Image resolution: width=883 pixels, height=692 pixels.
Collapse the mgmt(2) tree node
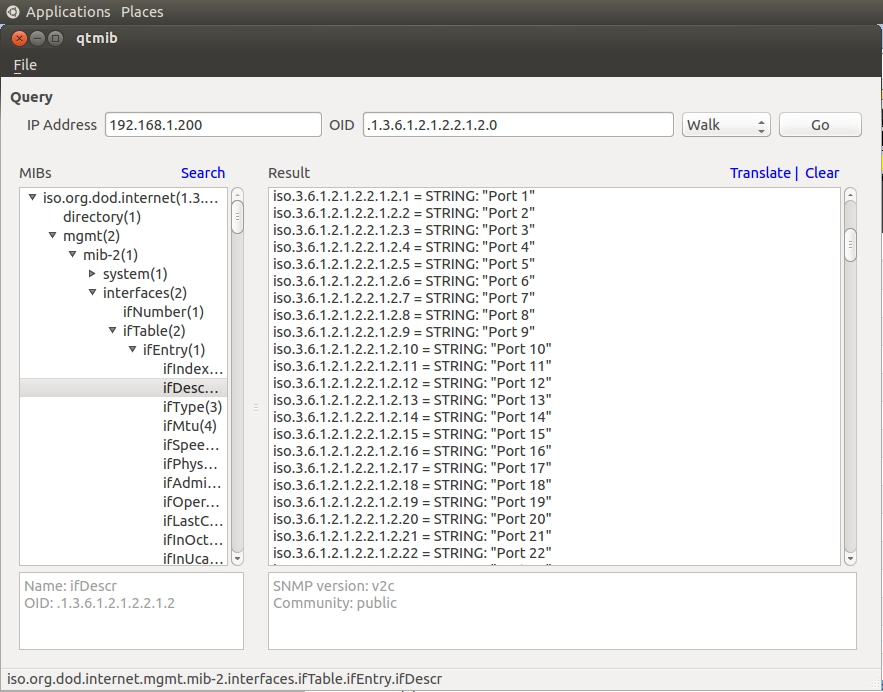pos(53,236)
